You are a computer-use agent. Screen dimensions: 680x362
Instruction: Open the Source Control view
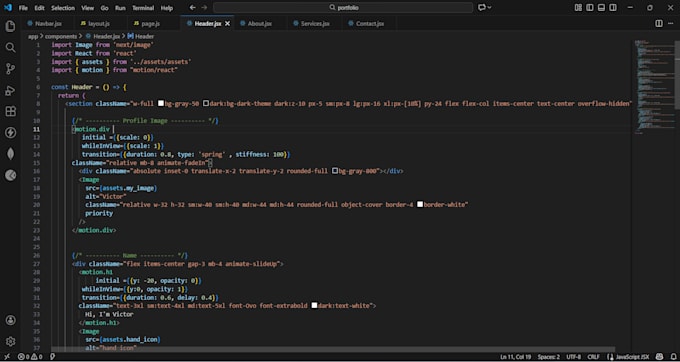[10, 69]
